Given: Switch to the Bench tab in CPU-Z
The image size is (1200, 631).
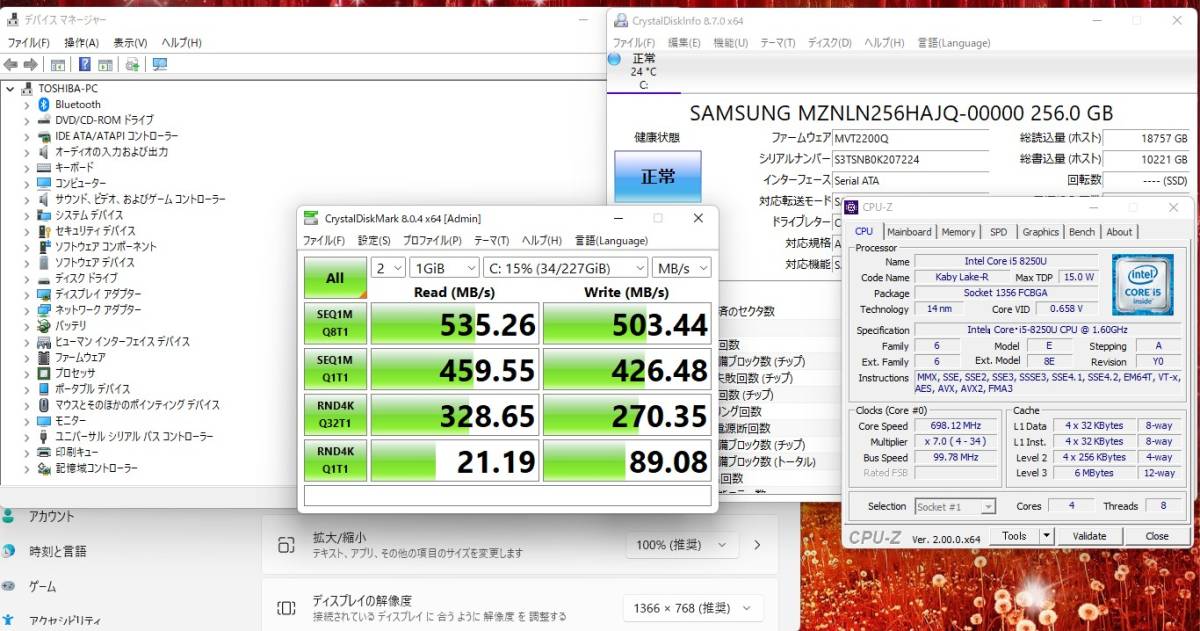Looking at the screenshot, I should point(1082,232).
